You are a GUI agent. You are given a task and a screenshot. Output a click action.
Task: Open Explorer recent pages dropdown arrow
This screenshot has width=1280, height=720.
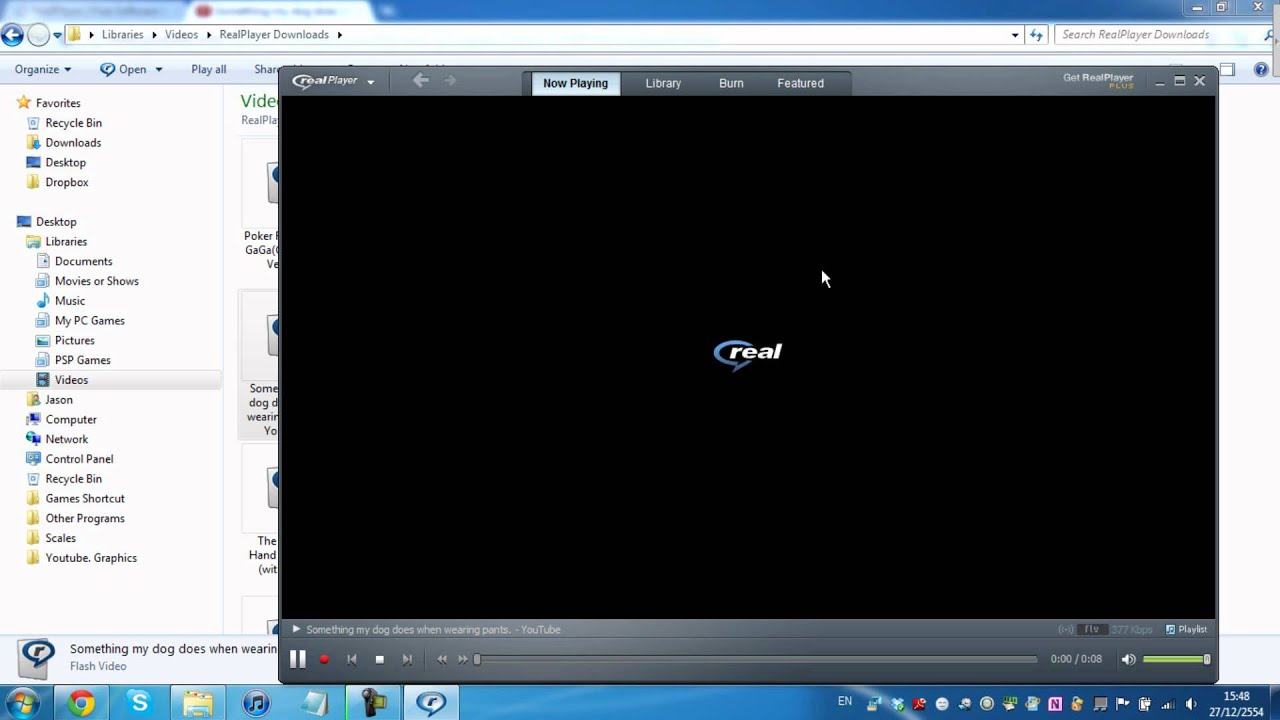tap(58, 35)
